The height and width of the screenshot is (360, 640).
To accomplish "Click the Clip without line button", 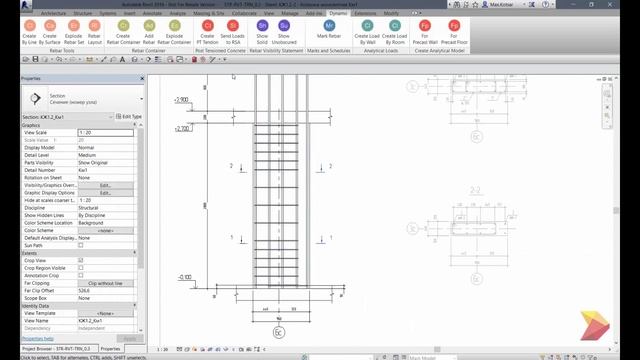I will (x=105, y=283).
